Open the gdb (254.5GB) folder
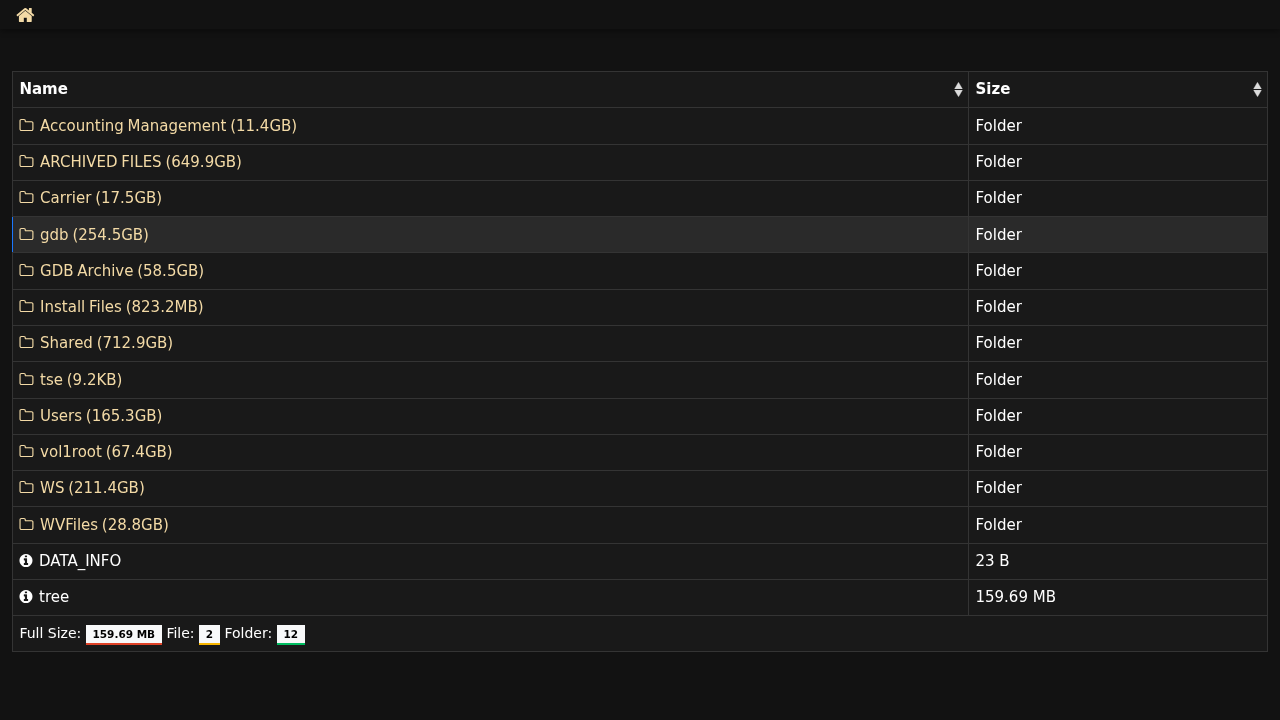Viewport: 1280px width, 720px height. [94, 235]
